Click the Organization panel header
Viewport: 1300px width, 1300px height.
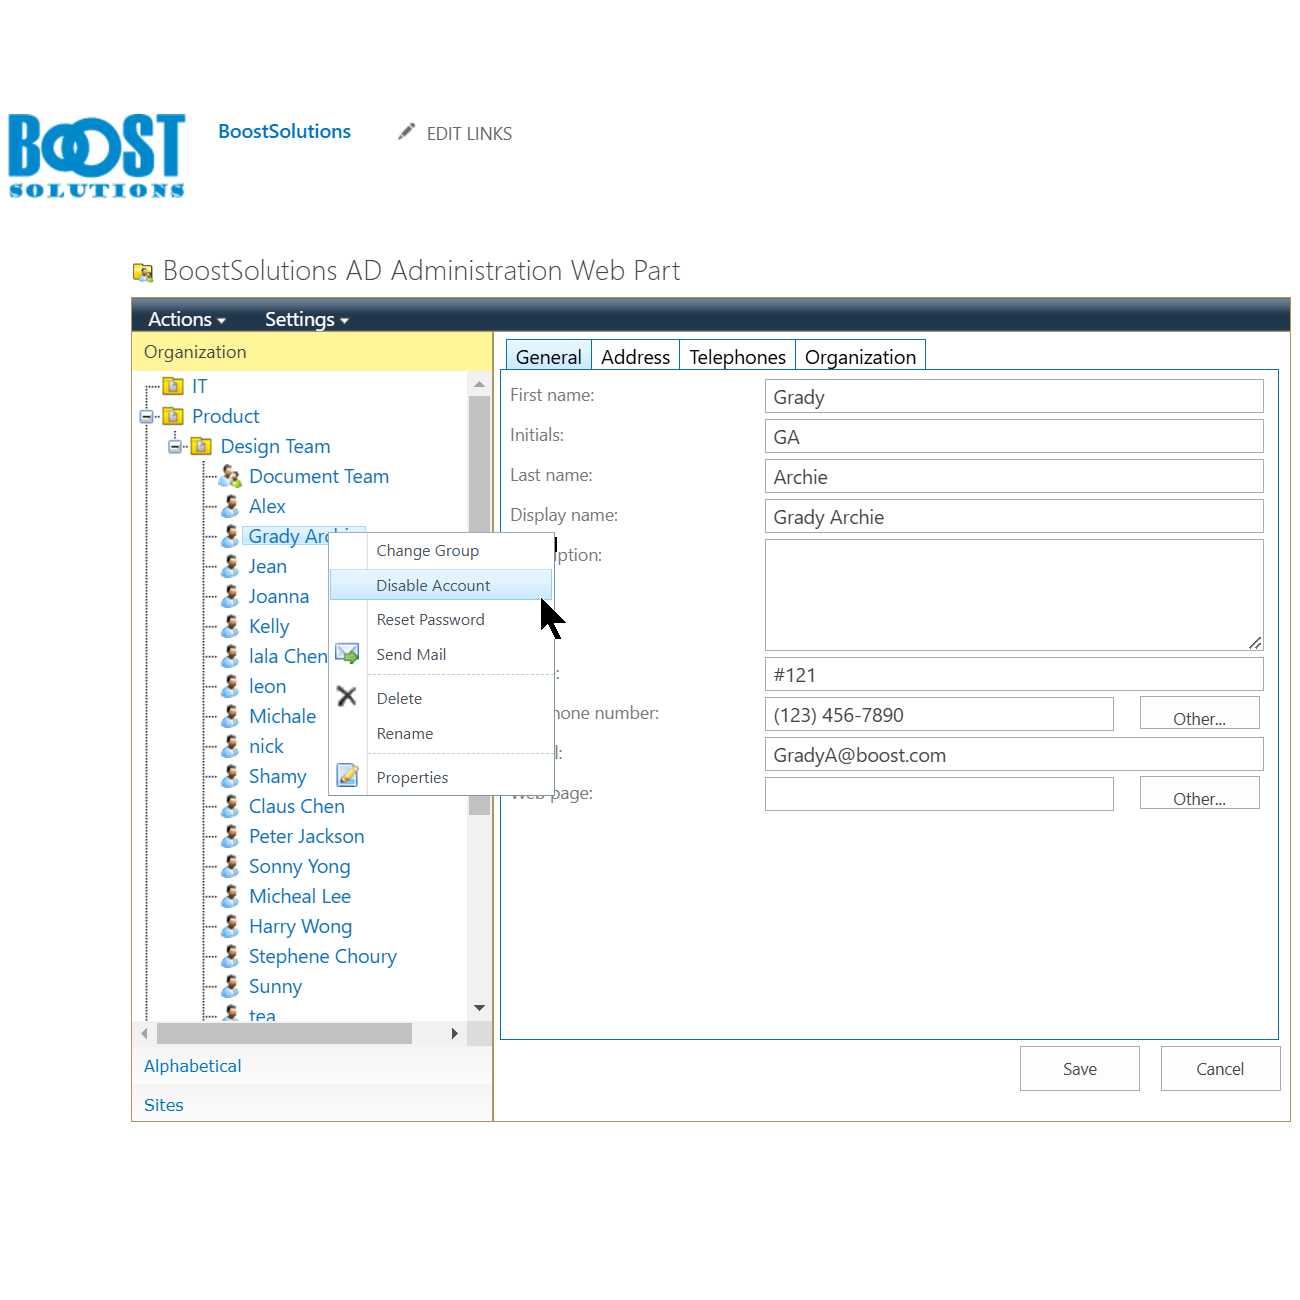pyautogui.click(x=312, y=352)
